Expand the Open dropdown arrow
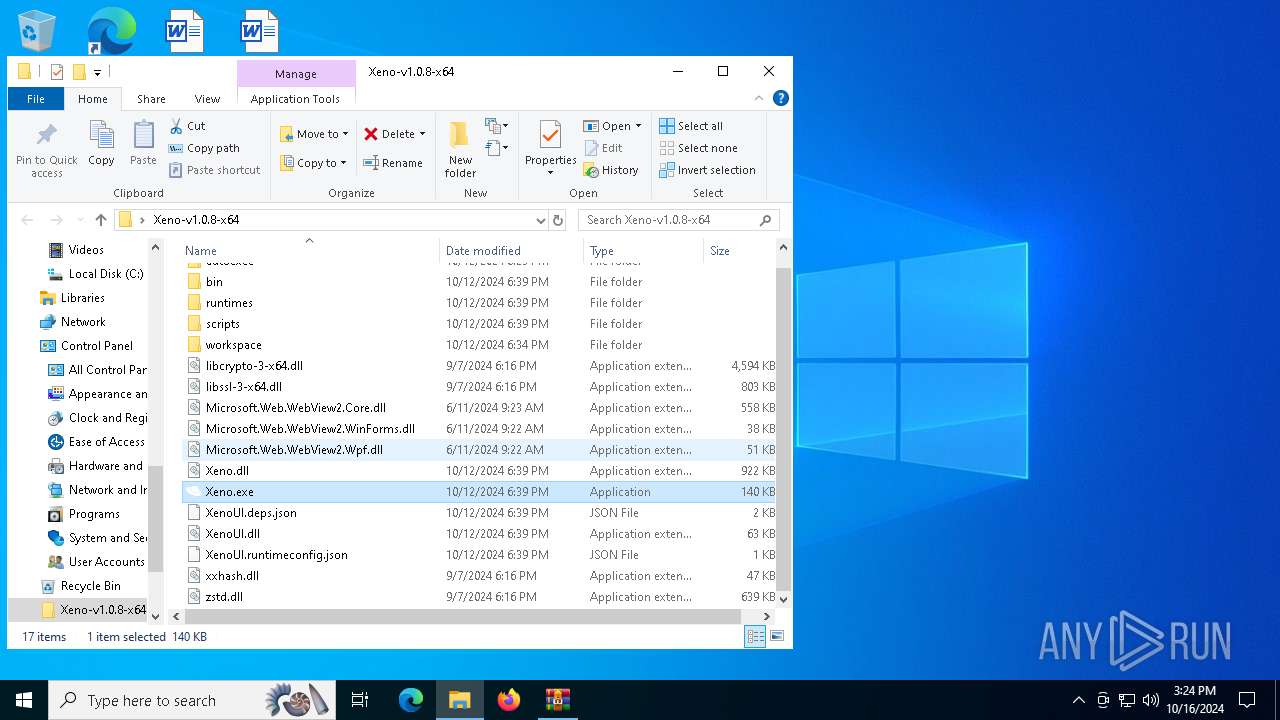 638,126
